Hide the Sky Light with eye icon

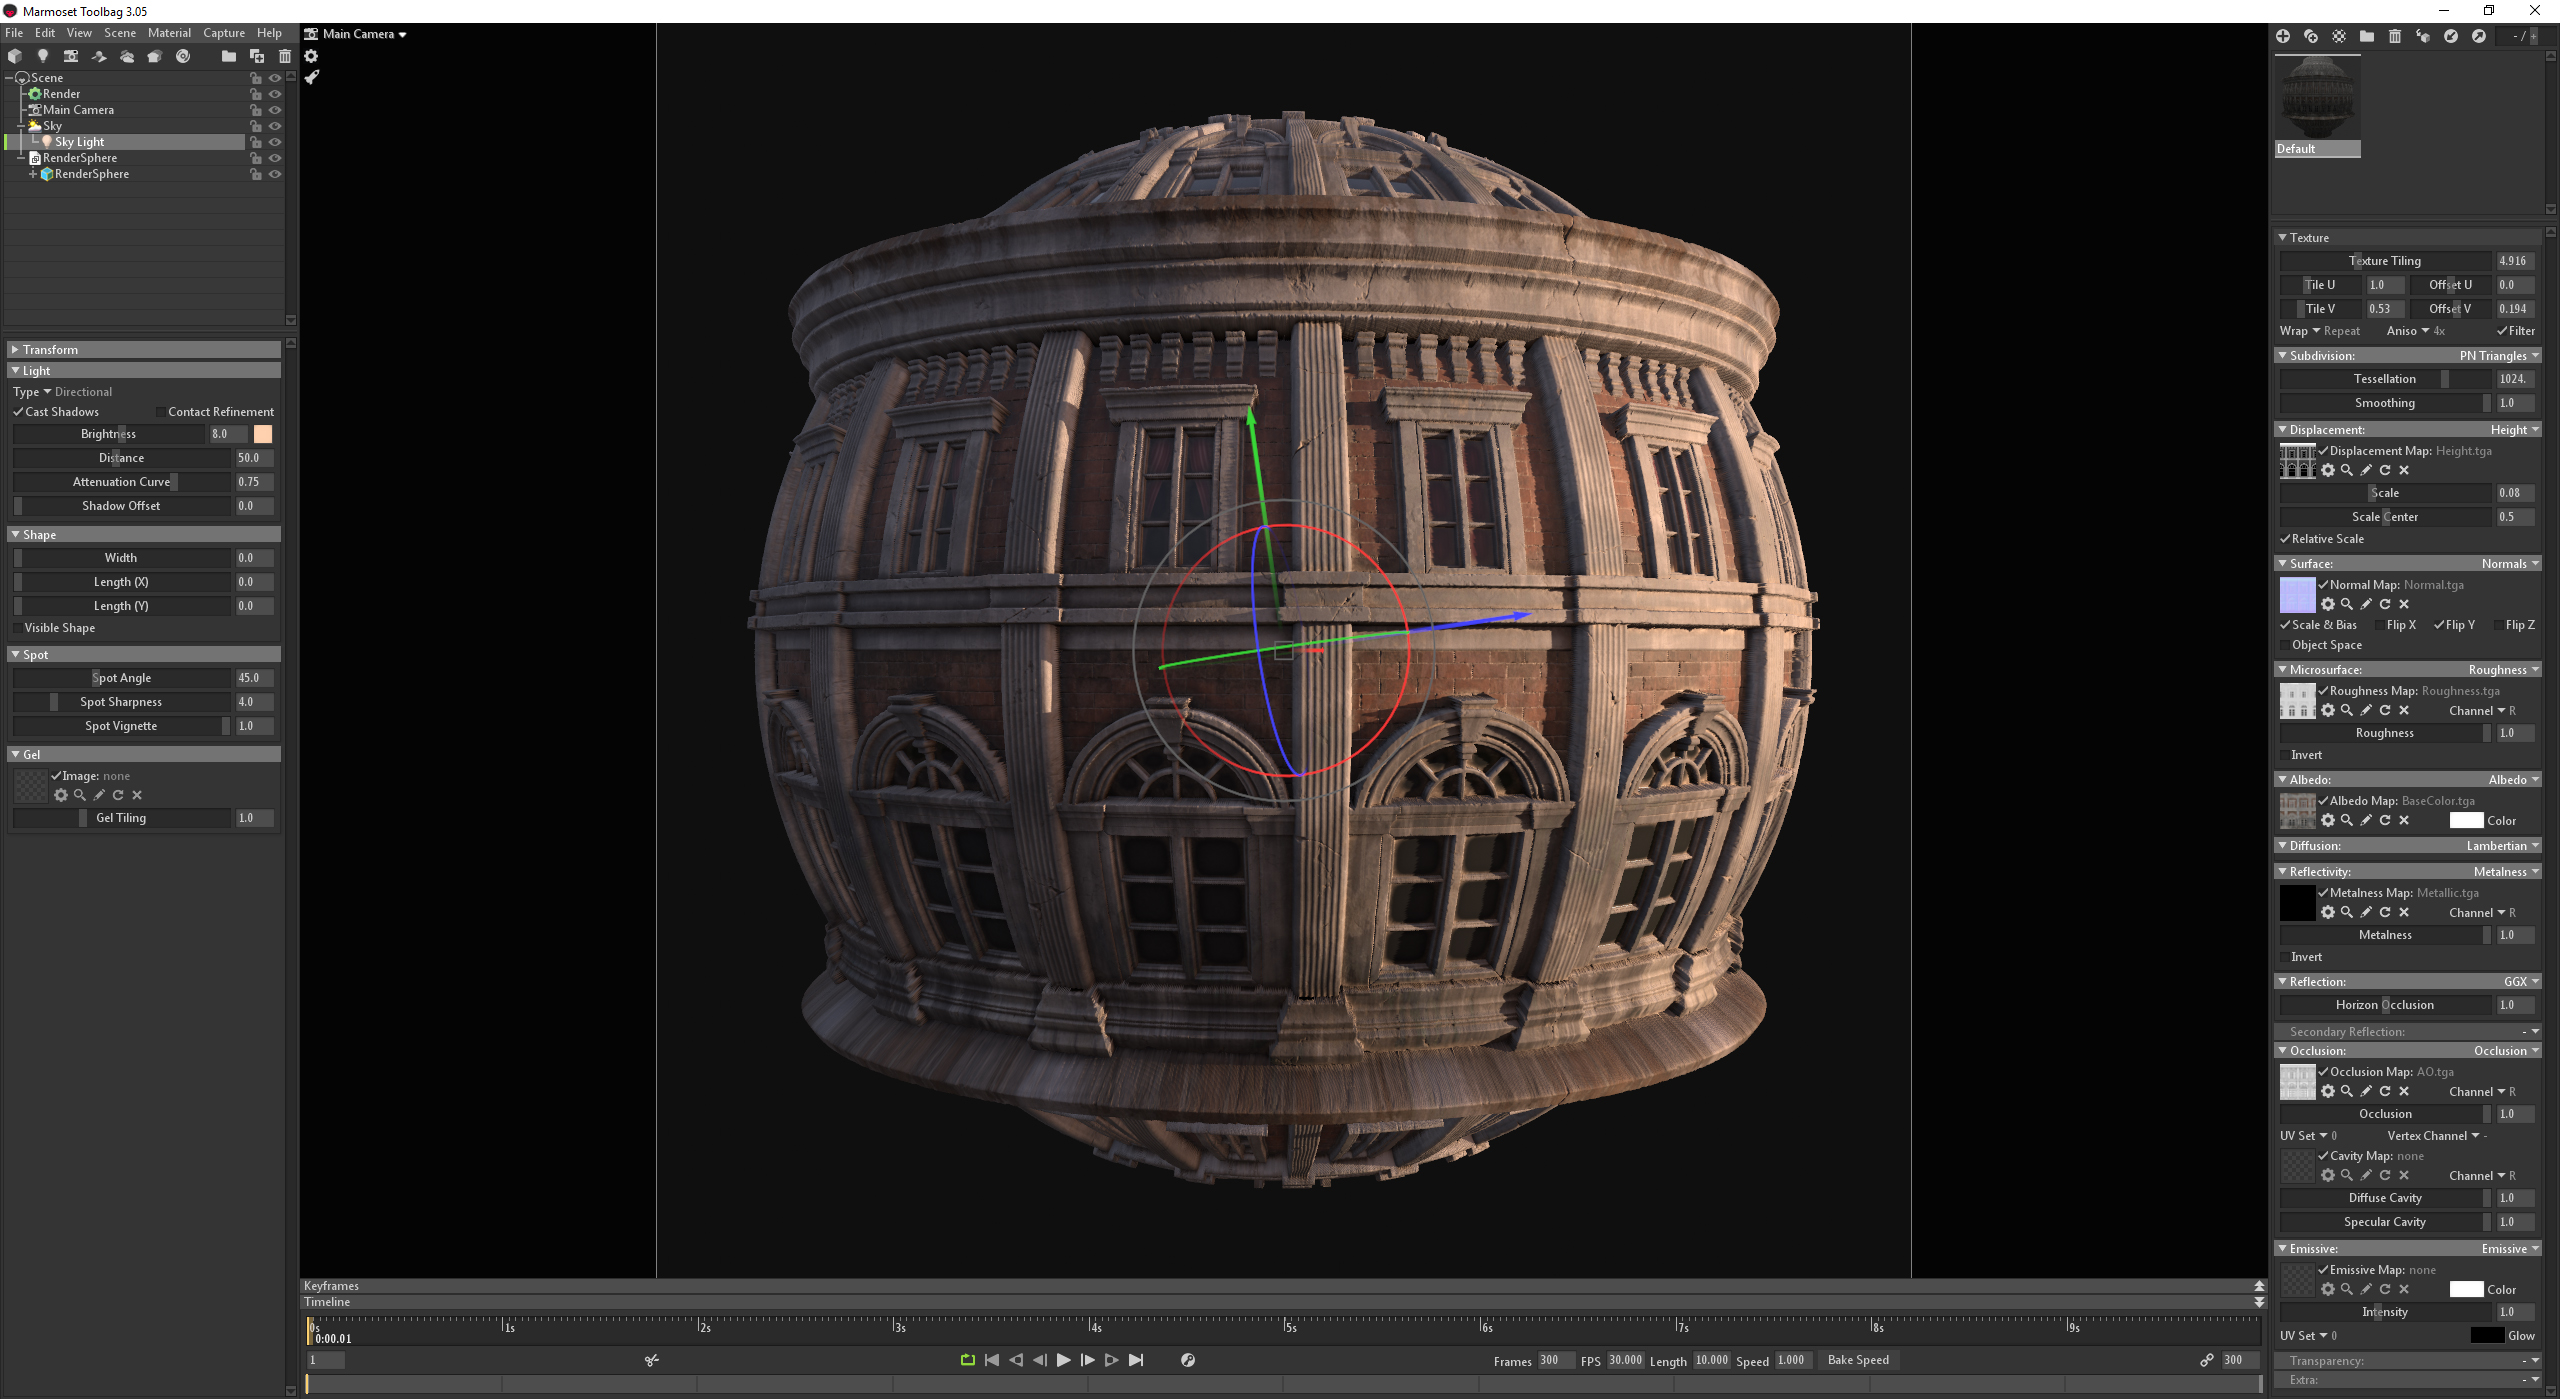tap(275, 142)
